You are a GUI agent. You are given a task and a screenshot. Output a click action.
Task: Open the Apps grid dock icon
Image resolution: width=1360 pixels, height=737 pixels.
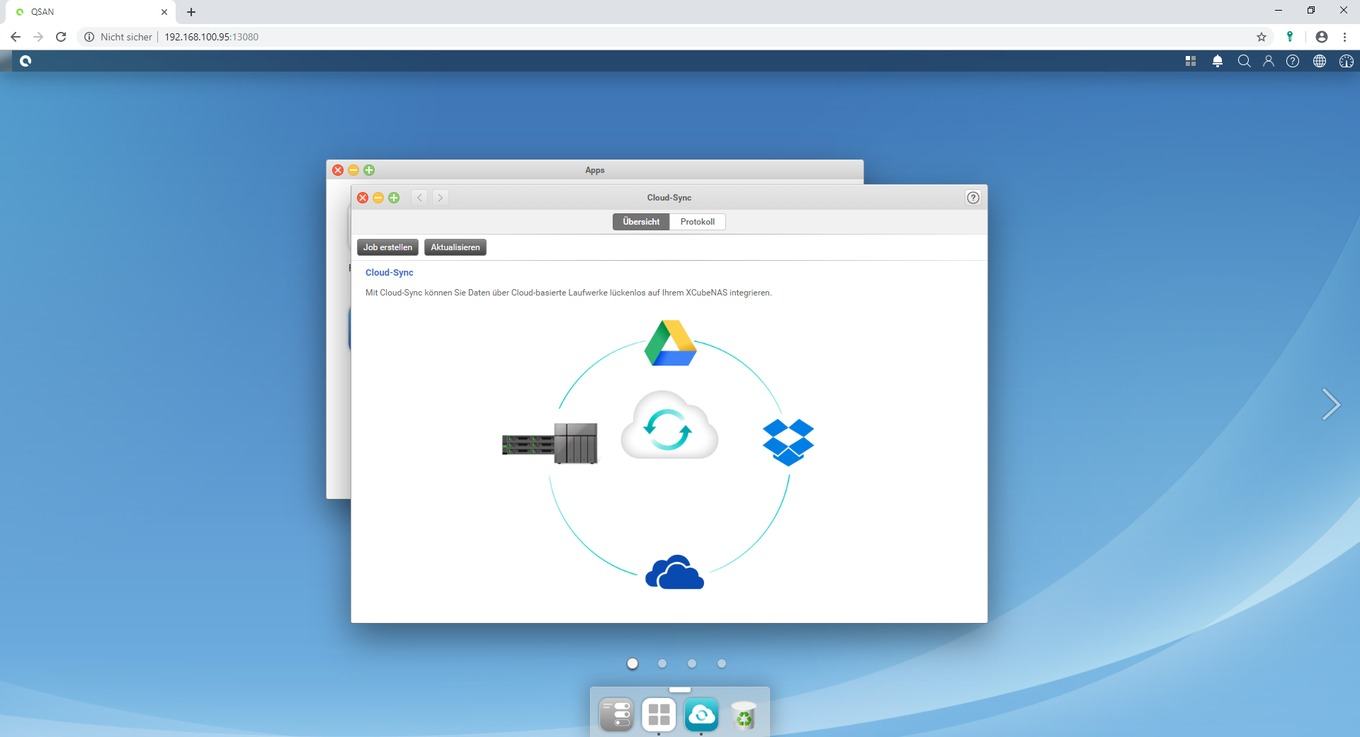(659, 715)
